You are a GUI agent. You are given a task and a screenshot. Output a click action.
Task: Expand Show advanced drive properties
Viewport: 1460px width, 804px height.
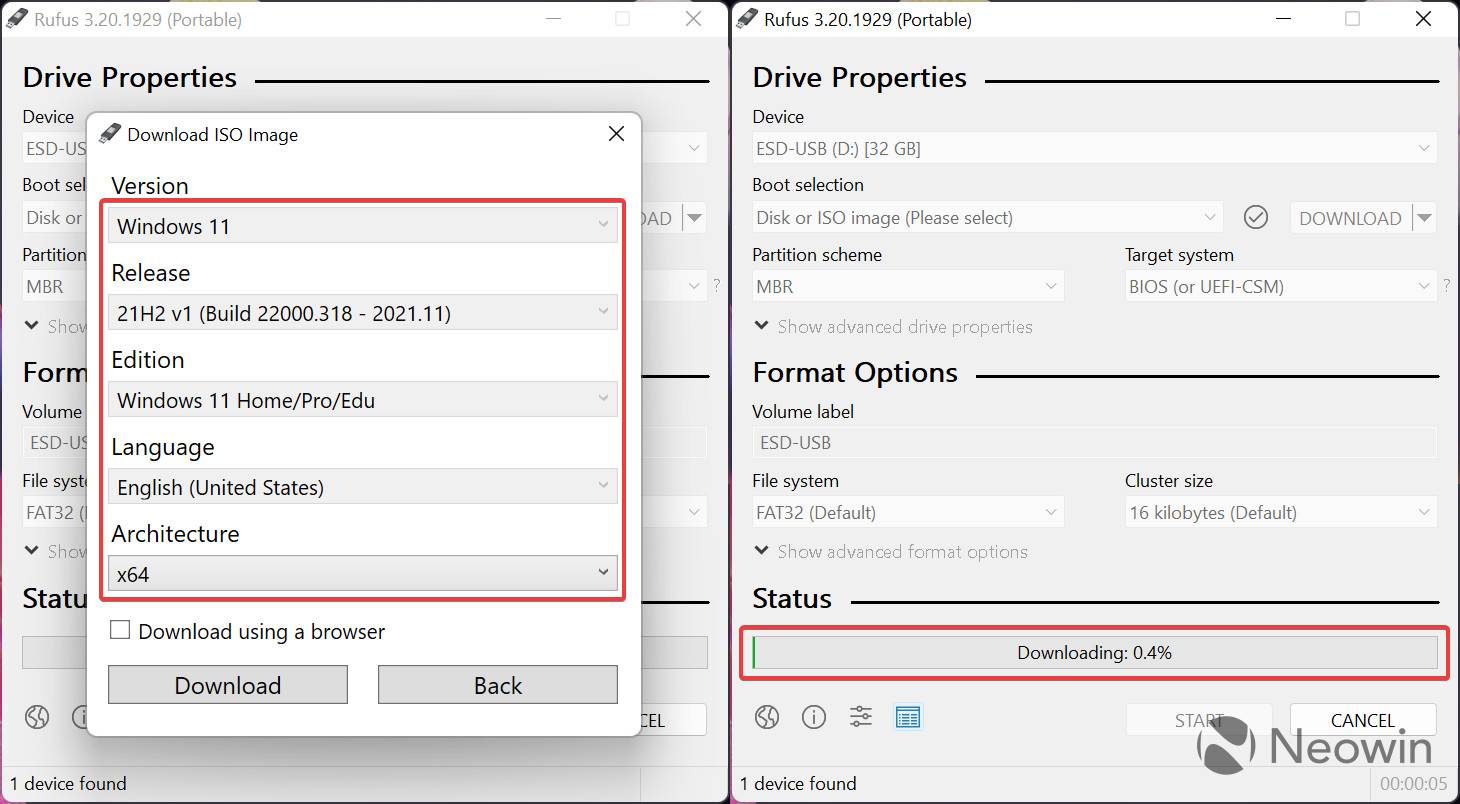(x=893, y=326)
